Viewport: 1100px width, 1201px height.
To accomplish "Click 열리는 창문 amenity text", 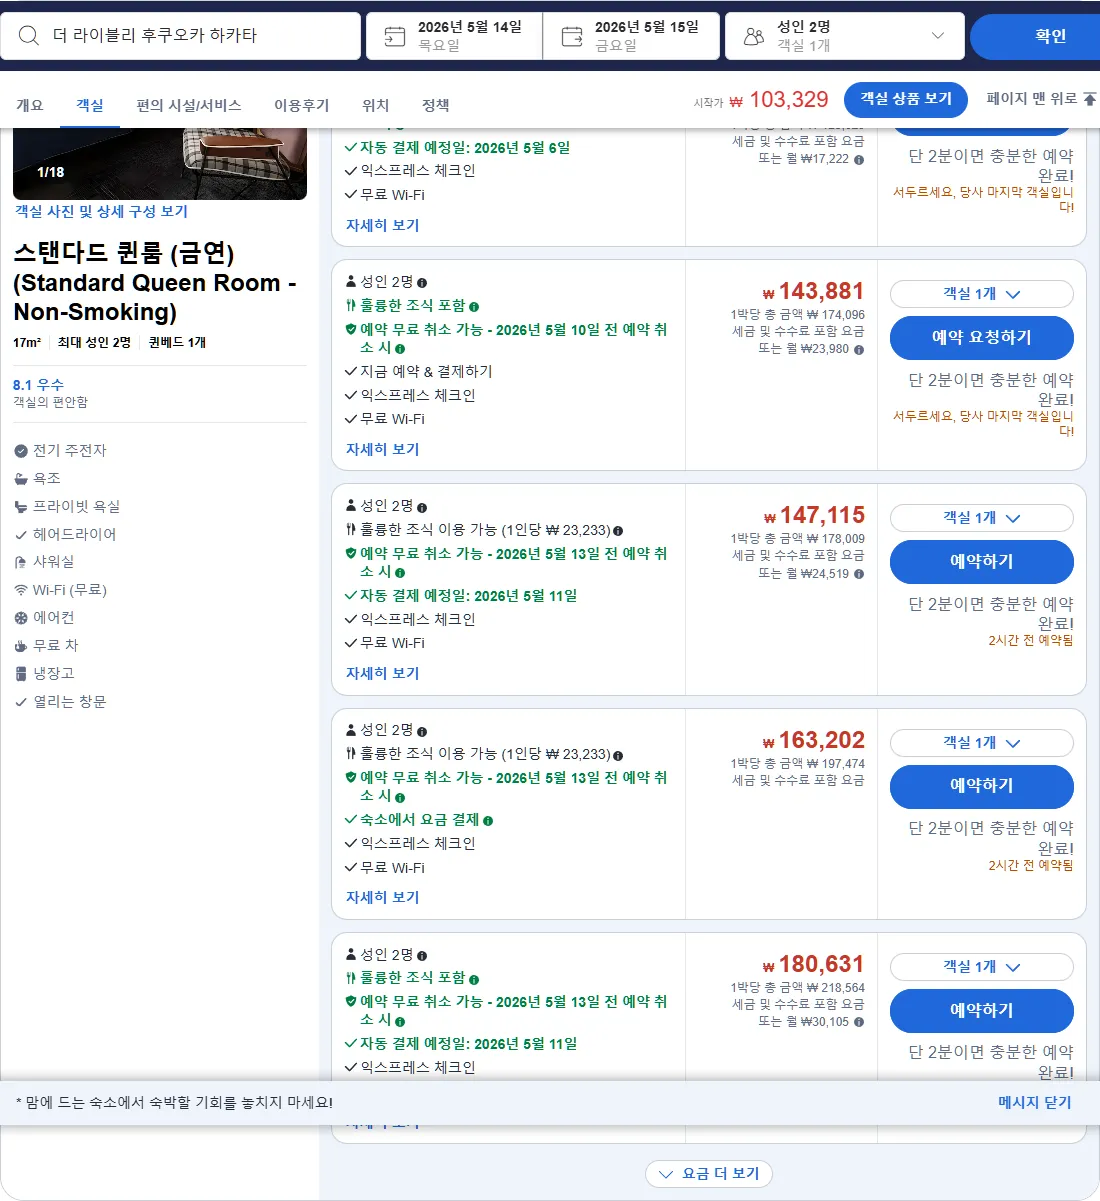I will 69,702.
